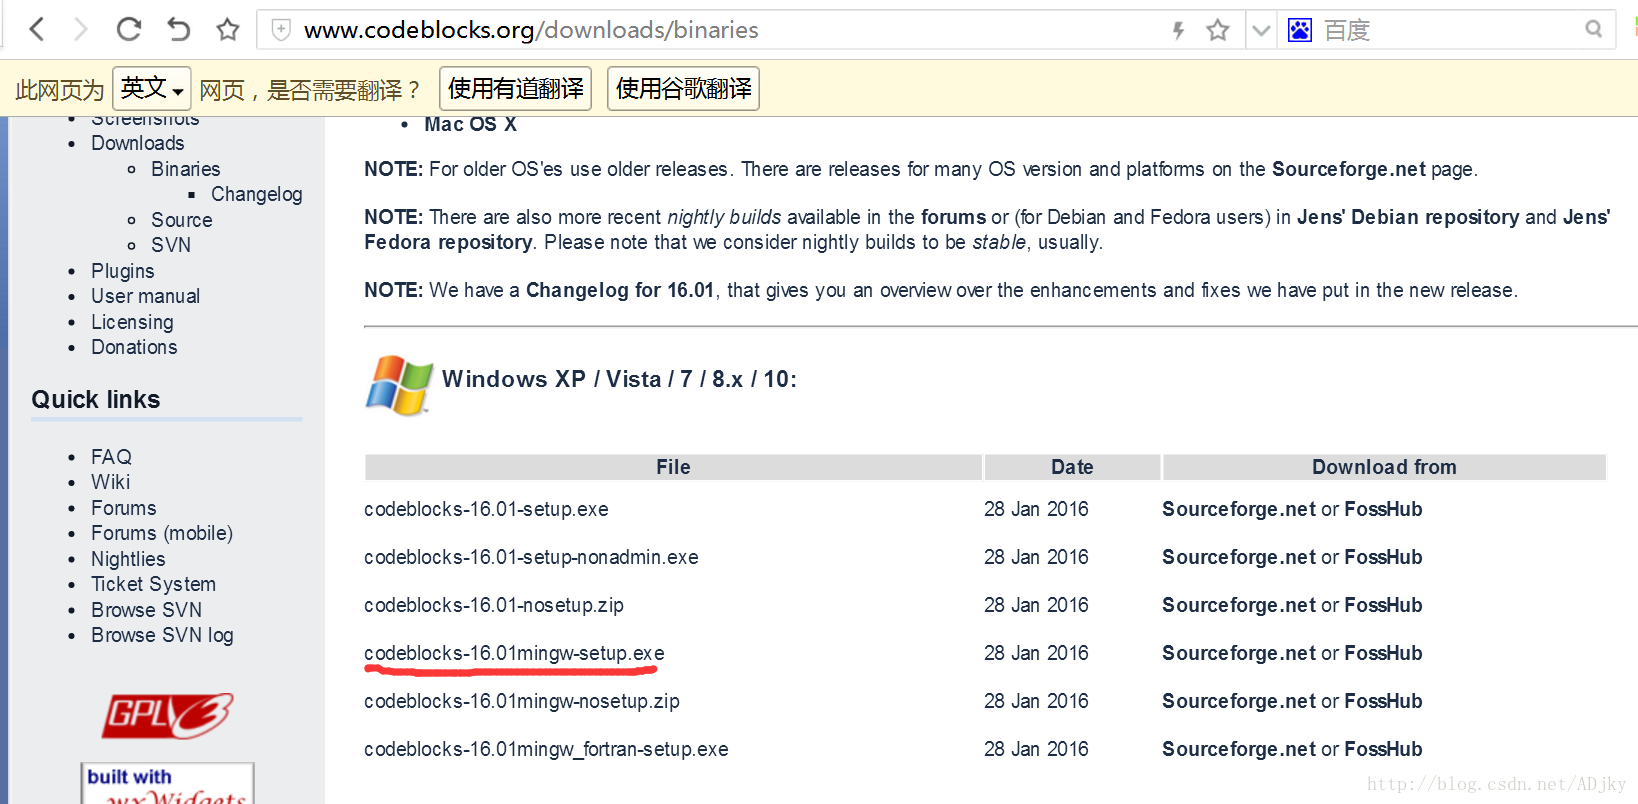This screenshot has width=1638, height=804.
Task: Click the undo/restore closed page icon
Action: click(178, 29)
